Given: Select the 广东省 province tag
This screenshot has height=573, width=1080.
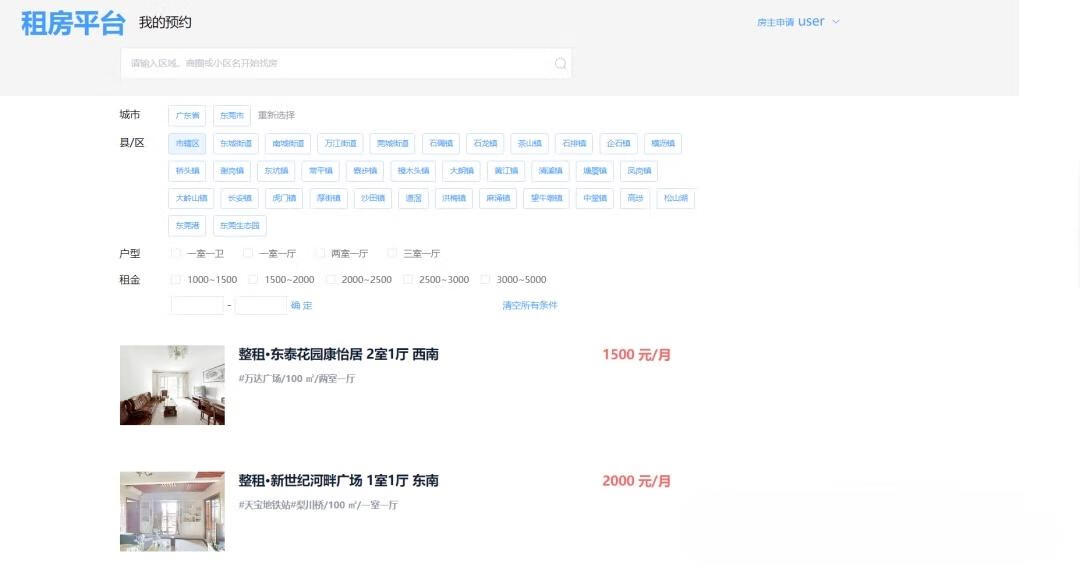Looking at the screenshot, I should (187, 115).
